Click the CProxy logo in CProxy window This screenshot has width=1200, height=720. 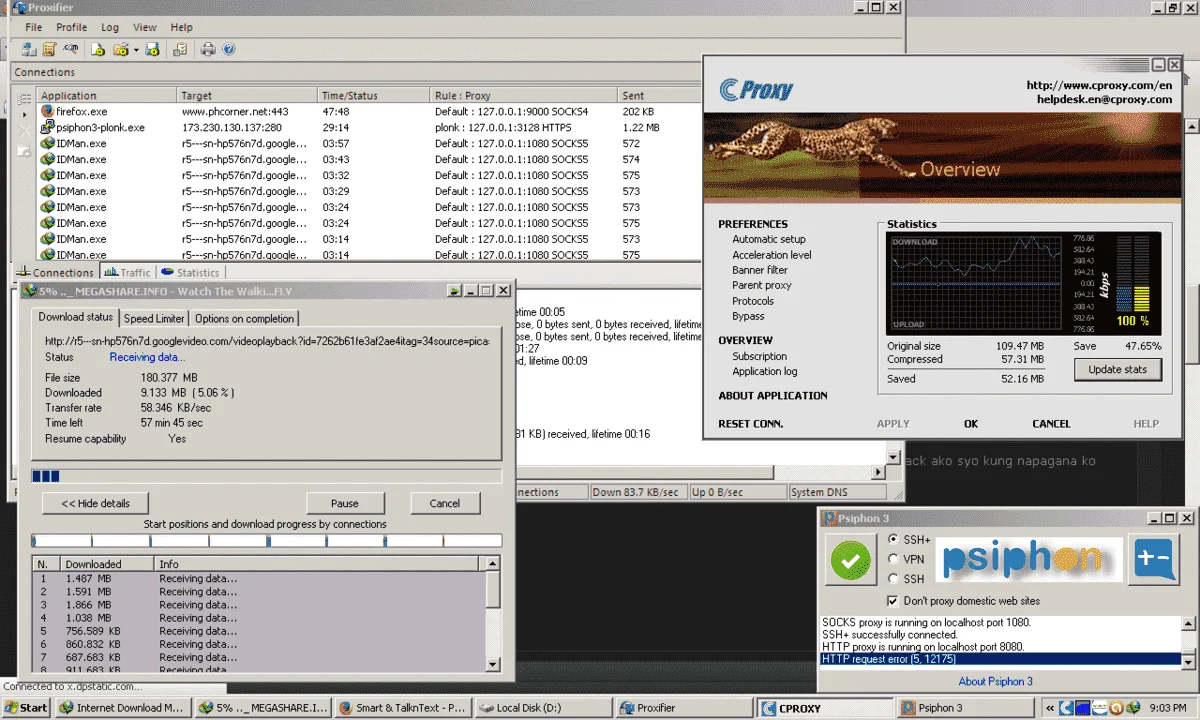pos(756,90)
